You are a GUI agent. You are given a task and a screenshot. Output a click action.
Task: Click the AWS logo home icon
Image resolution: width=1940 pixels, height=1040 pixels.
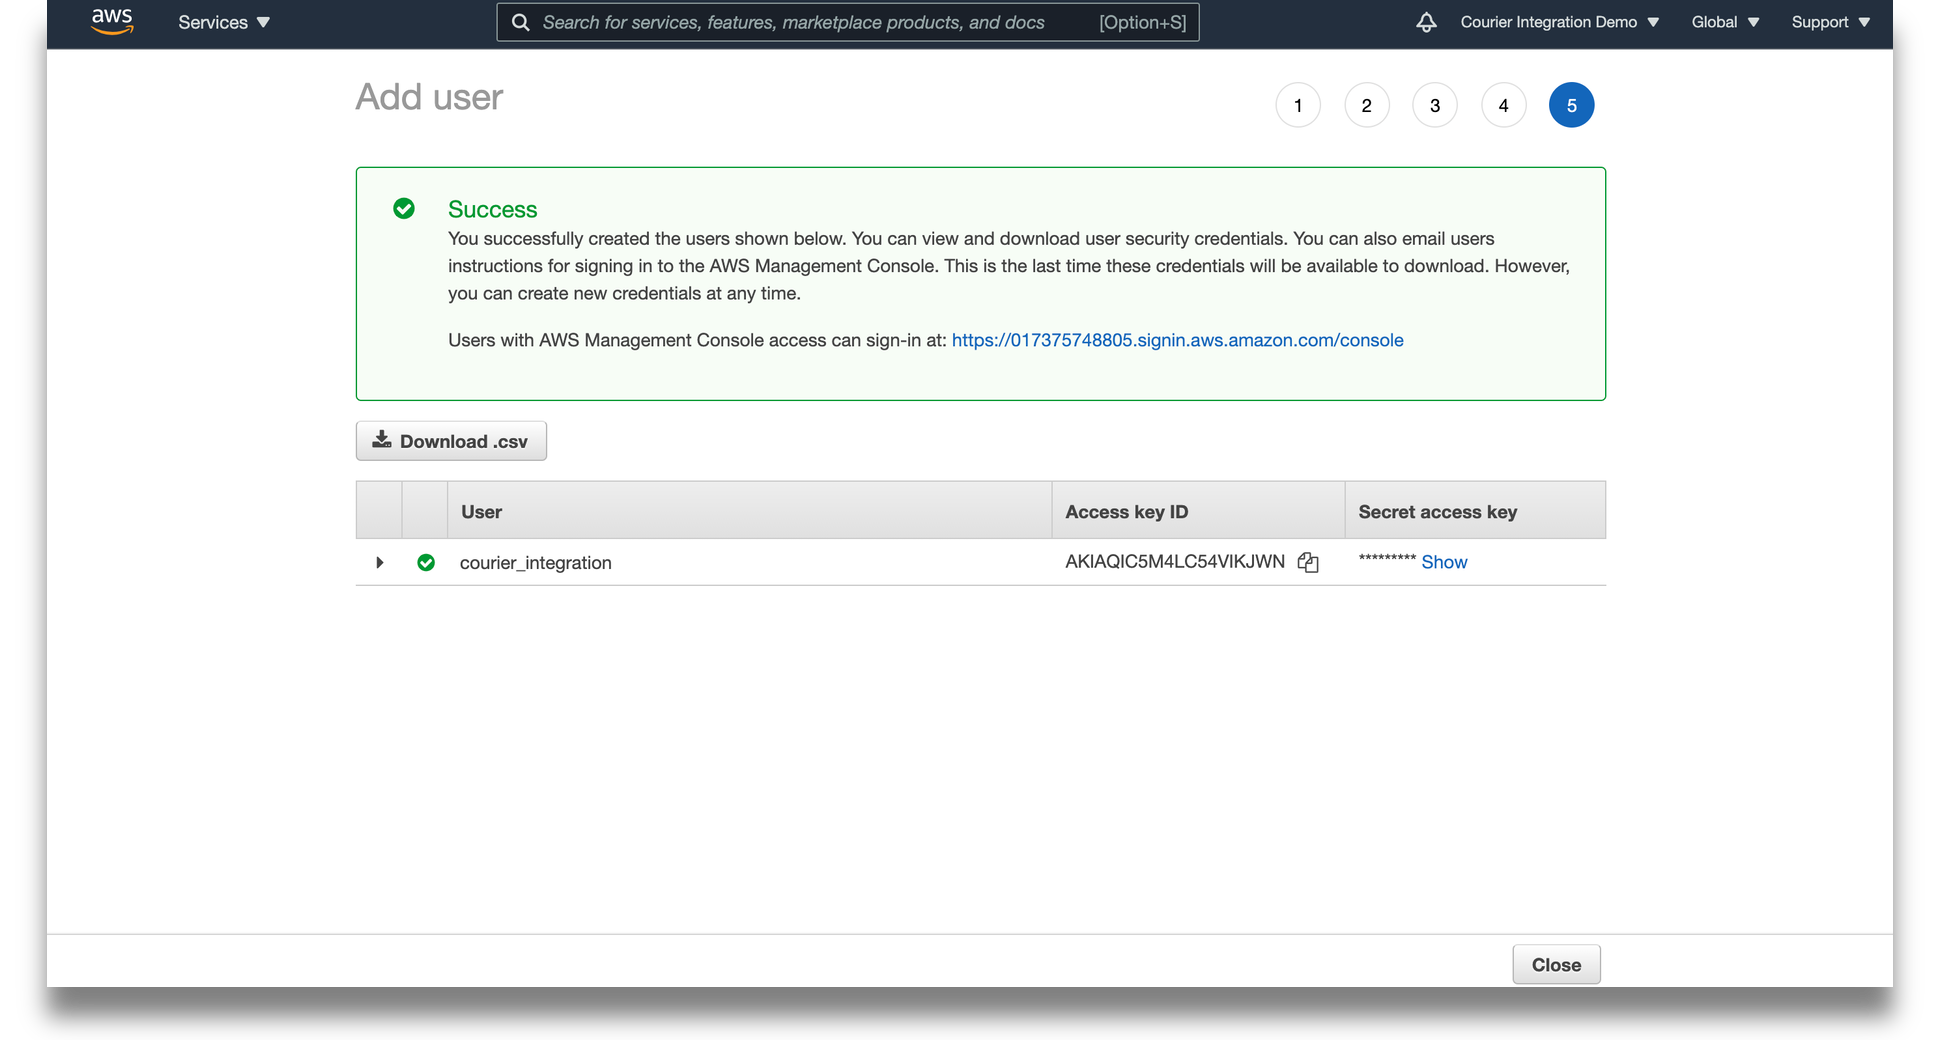(x=112, y=21)
